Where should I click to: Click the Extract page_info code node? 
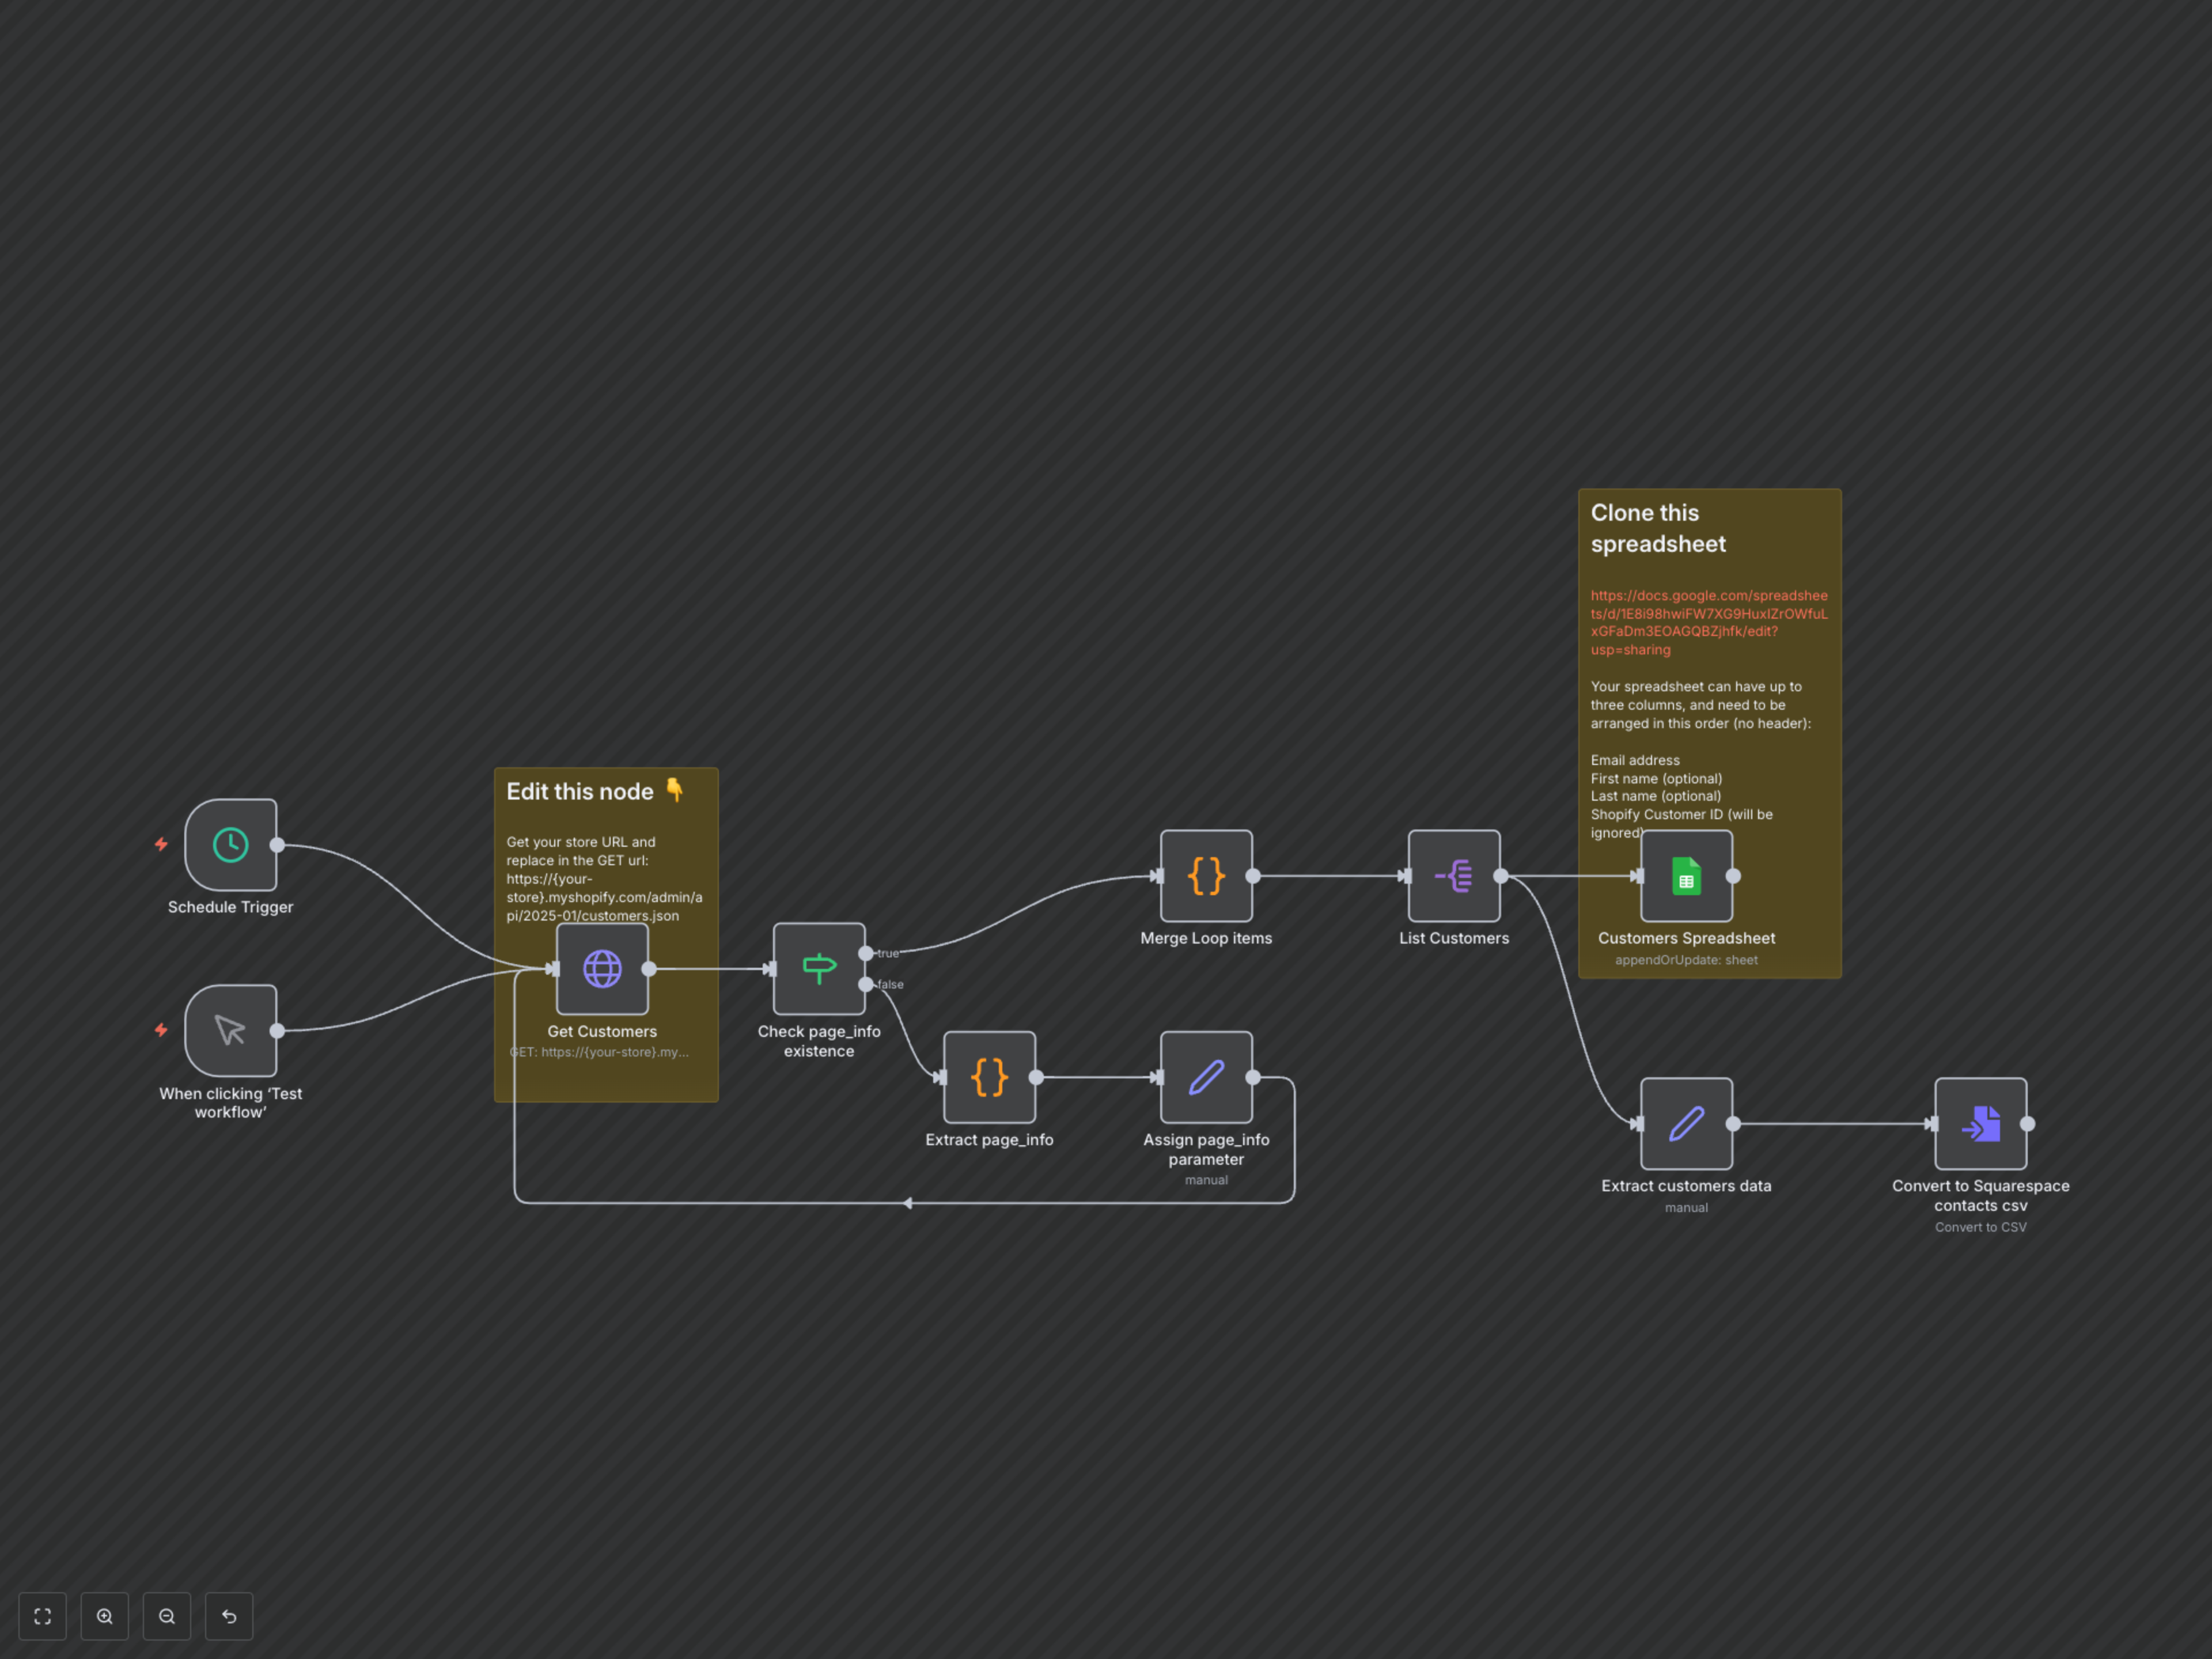pos(989,1077)
